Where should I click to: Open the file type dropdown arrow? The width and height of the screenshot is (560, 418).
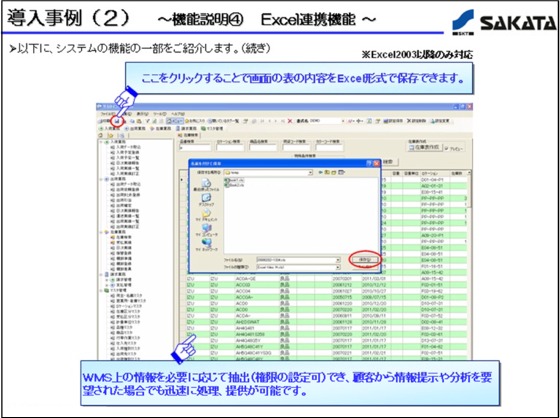click(x=338, y=267)
